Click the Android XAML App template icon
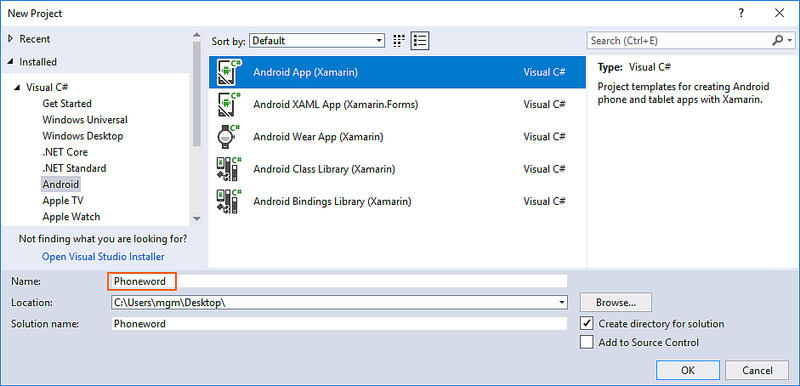 click(229, 105)
